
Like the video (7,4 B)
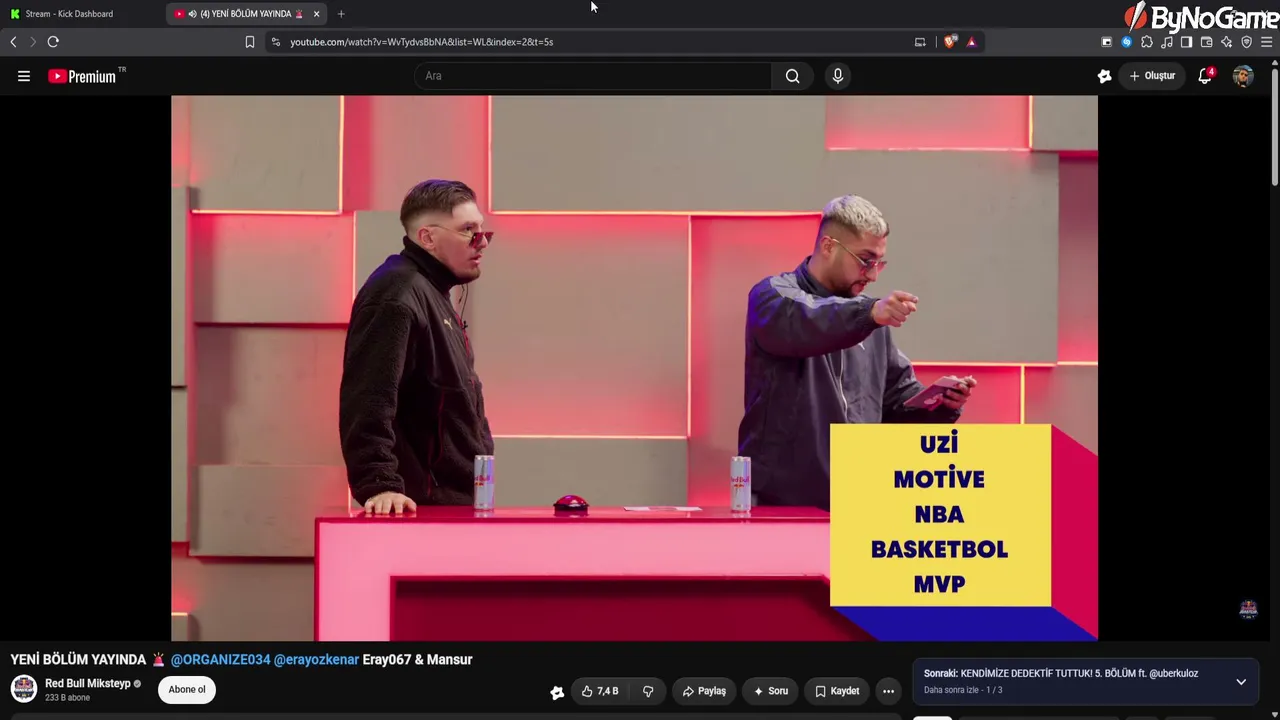[600, 691]
